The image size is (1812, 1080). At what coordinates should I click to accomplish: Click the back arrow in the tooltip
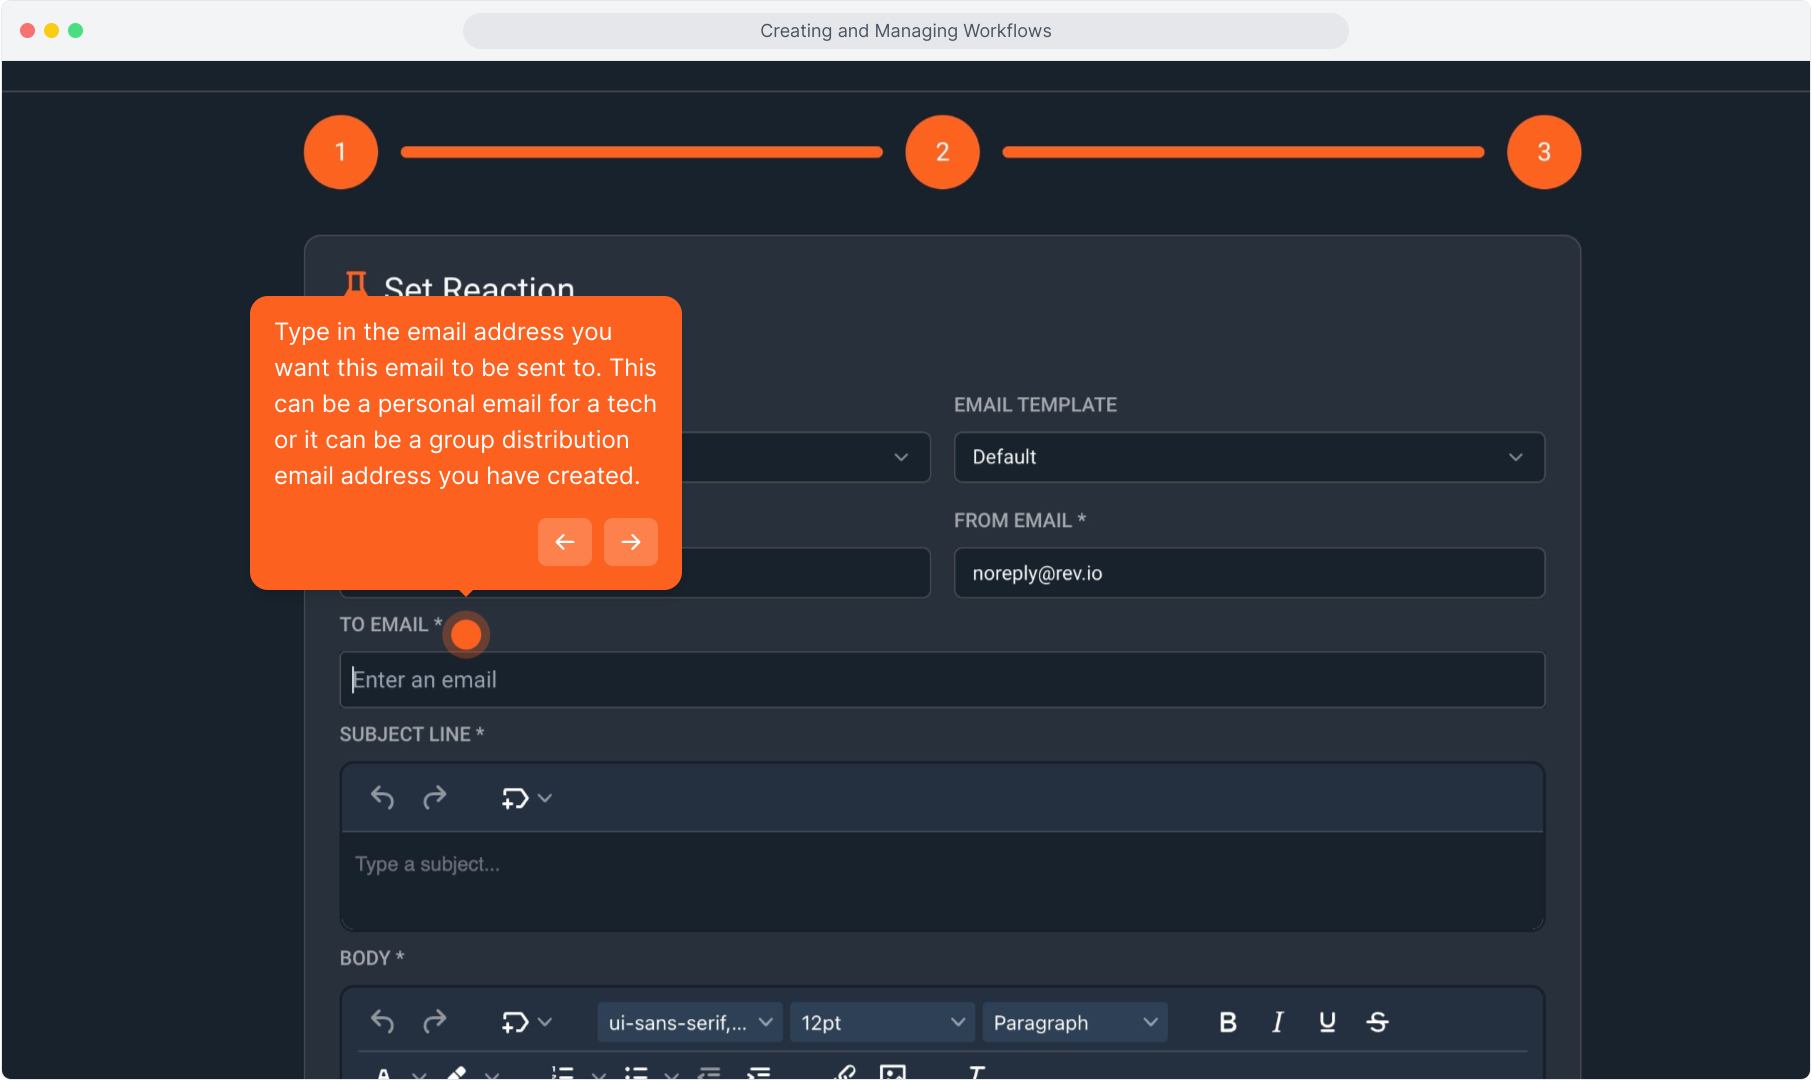point(565,542)
